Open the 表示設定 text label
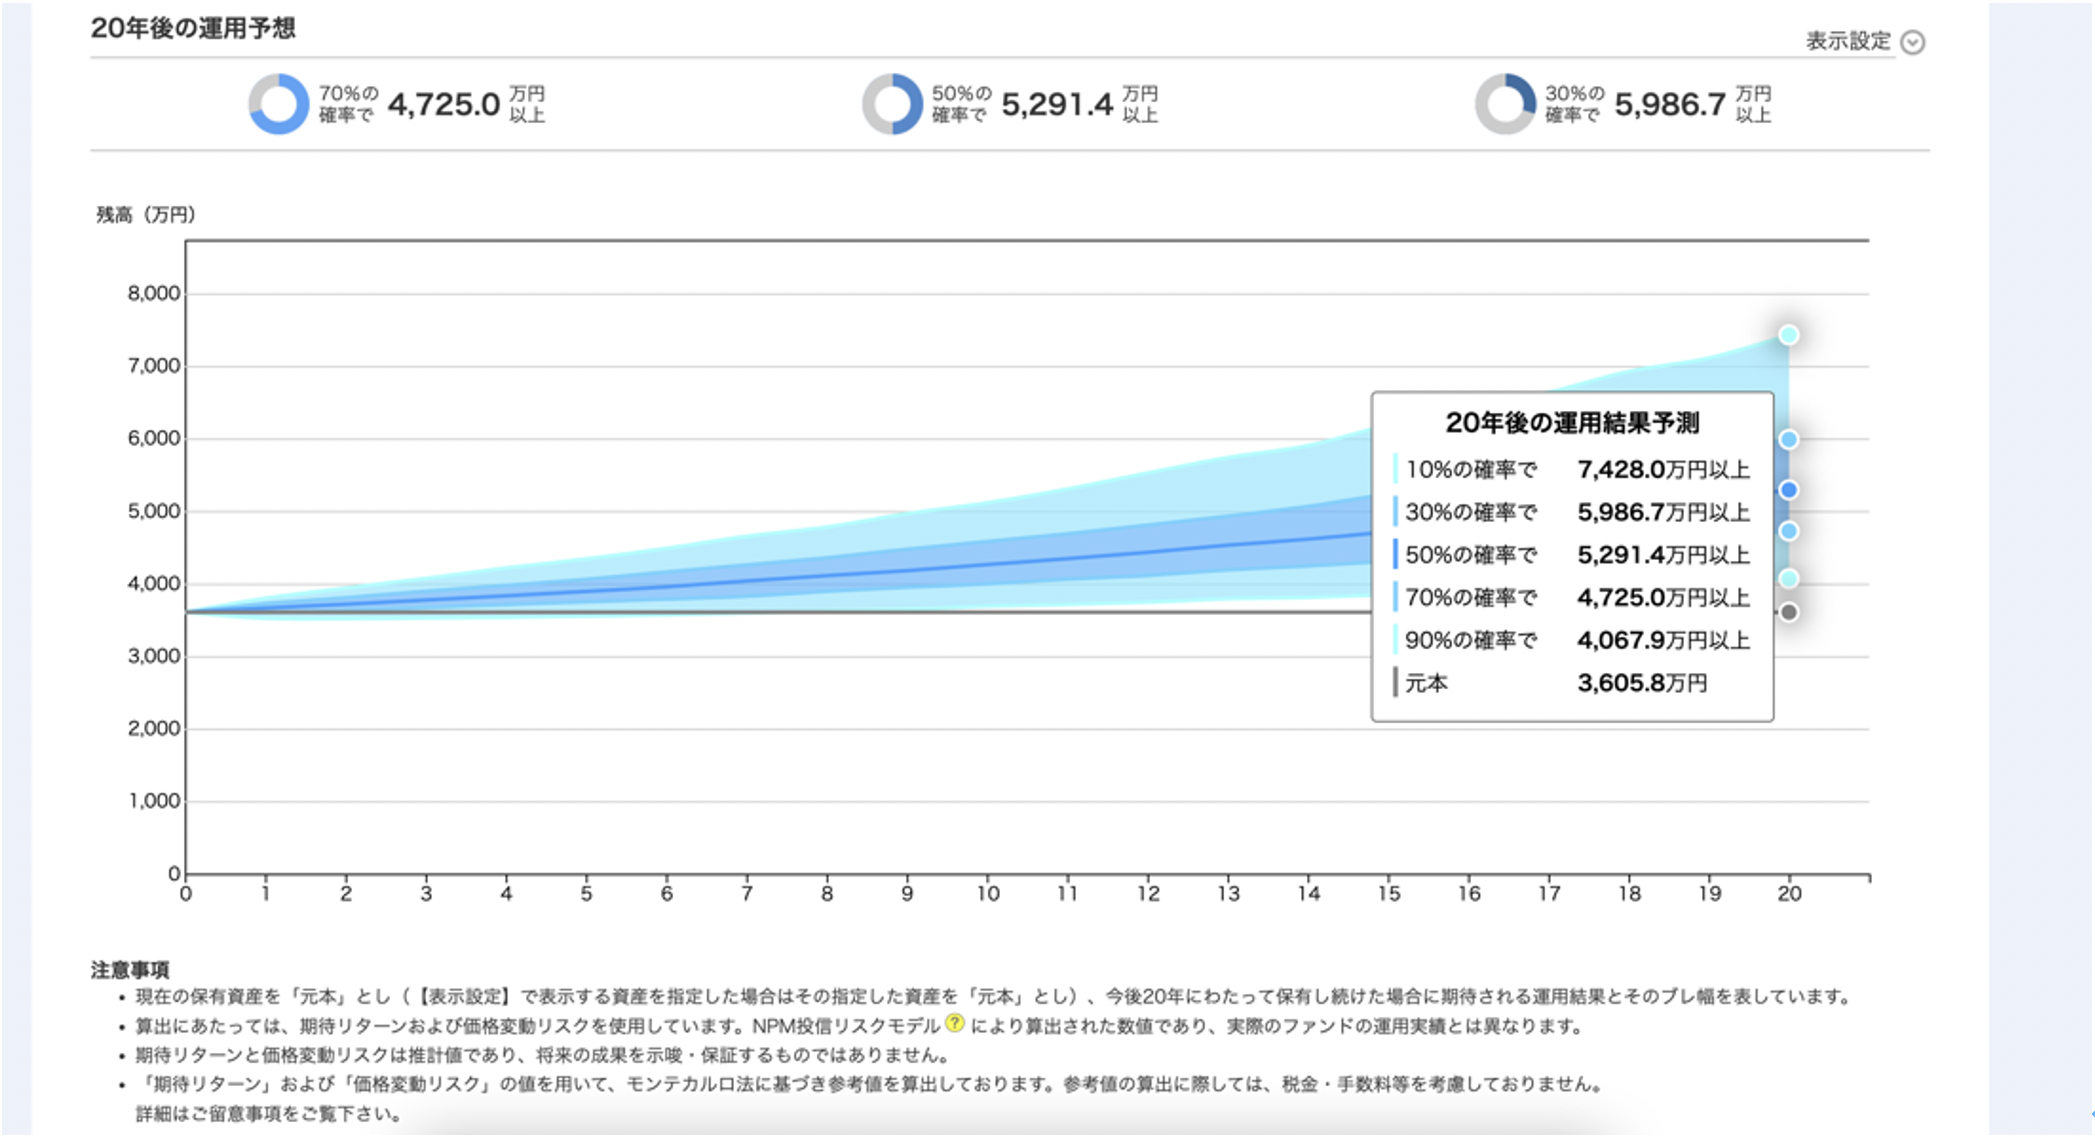Screen dimensions: 2095x1137 click(1847, 42)
